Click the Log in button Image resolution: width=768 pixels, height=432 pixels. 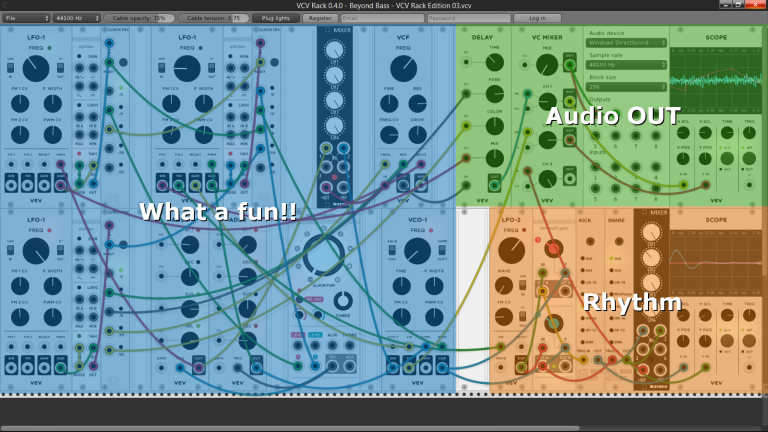[x=537, y=18]
